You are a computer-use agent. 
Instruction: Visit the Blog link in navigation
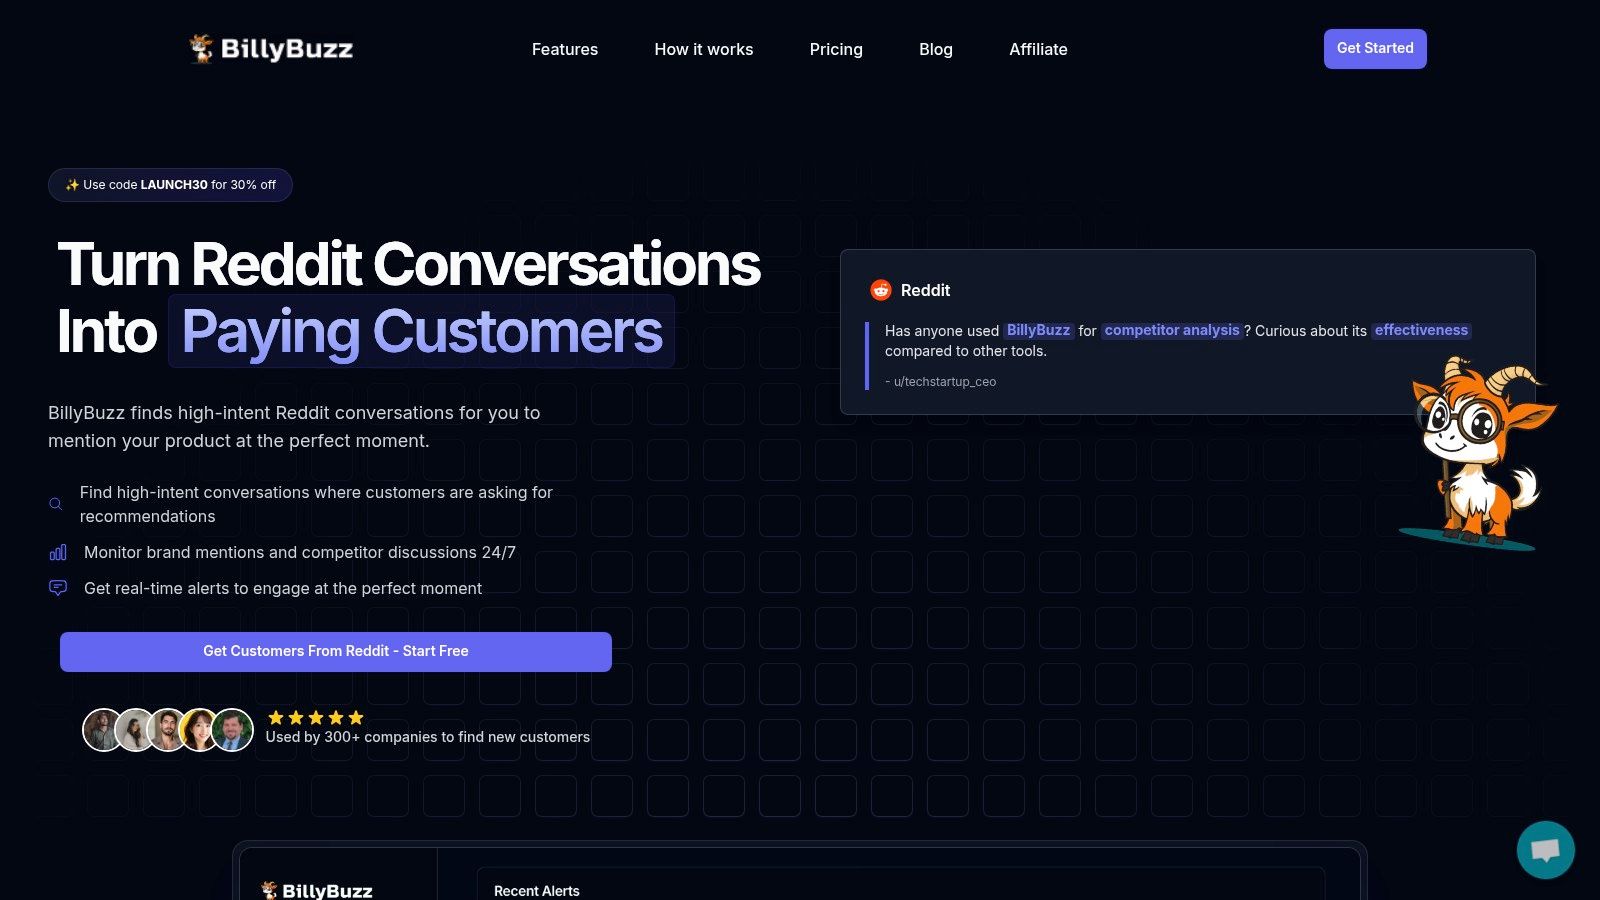point(936,49)
